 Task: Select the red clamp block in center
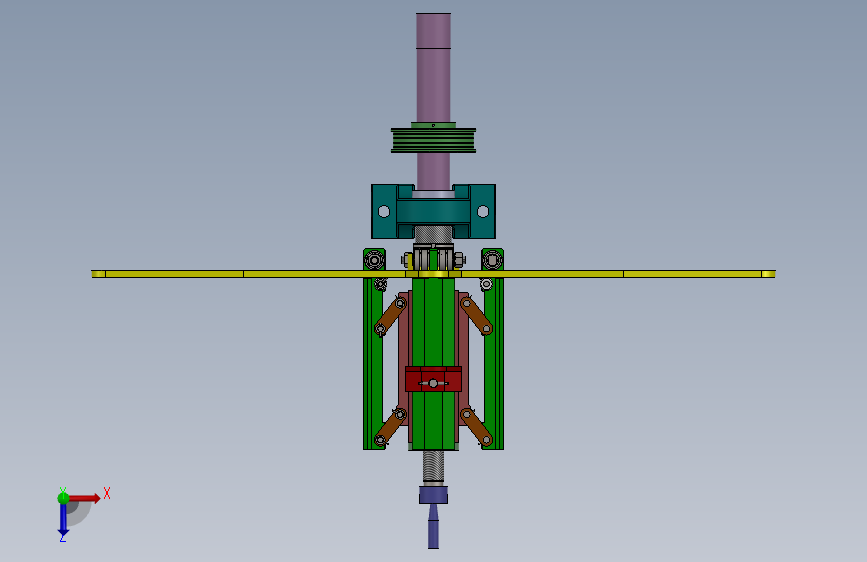point(434,379)
